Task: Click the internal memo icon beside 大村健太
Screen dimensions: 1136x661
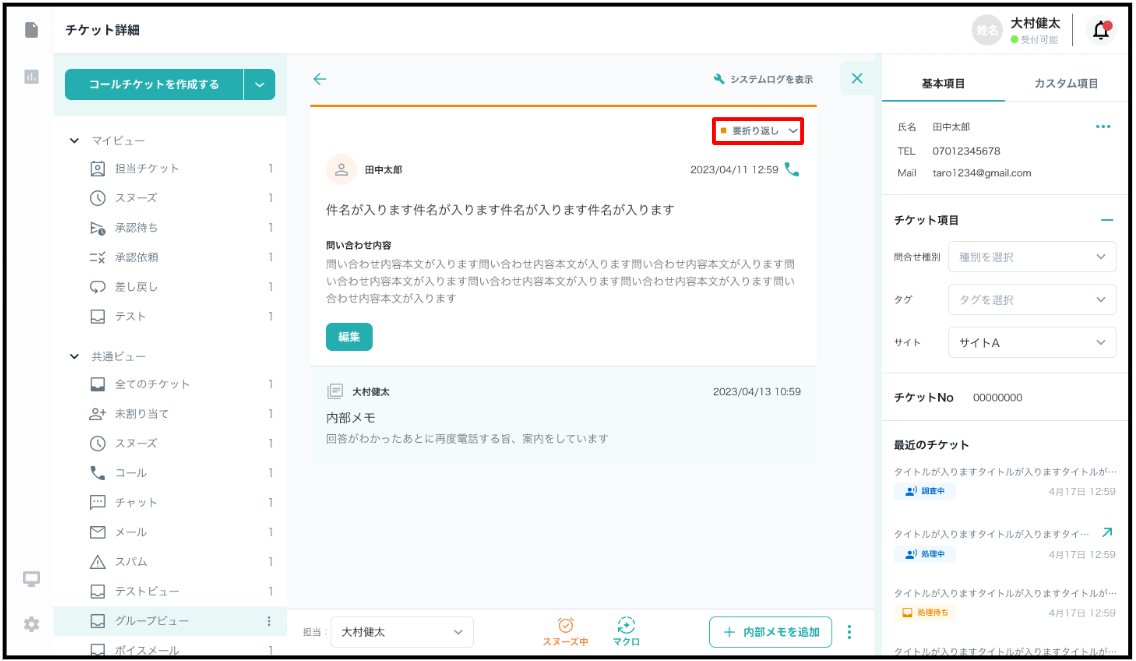Action: pos(335,391)
